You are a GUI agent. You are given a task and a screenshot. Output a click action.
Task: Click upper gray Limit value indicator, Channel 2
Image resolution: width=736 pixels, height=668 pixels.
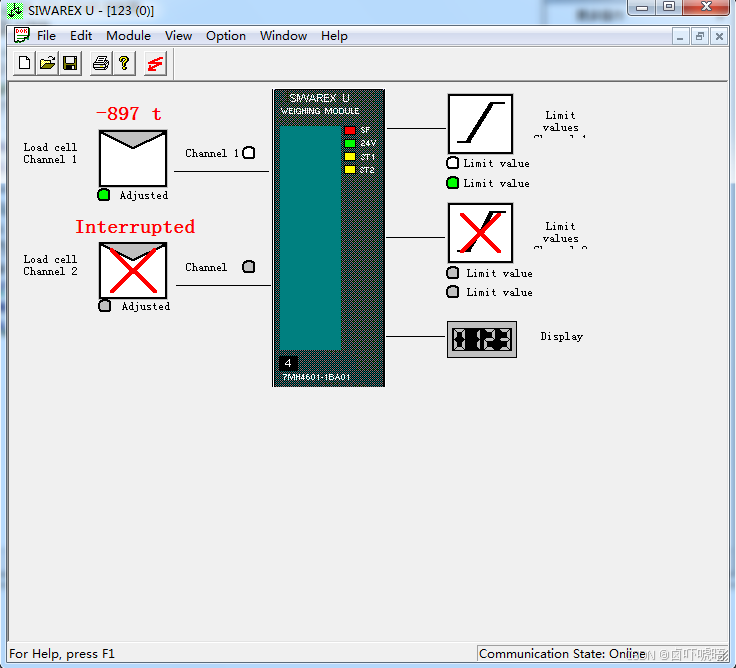pyautogui.click(x=452, y=272)
